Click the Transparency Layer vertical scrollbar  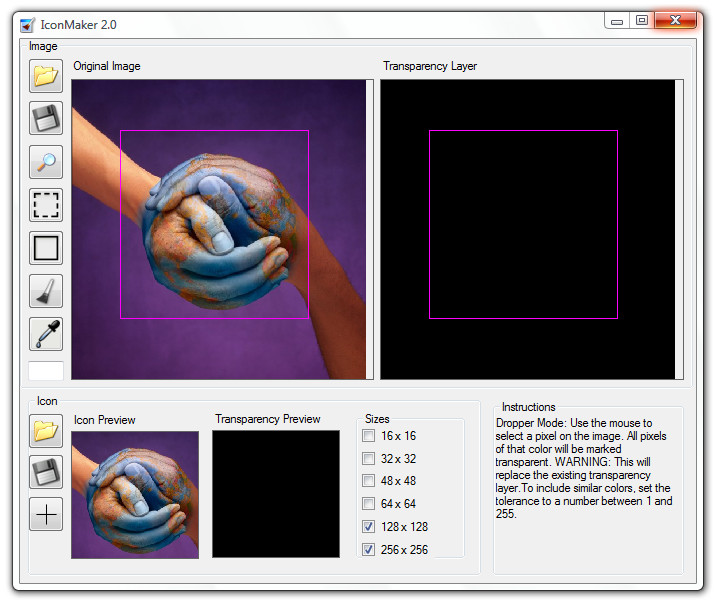click(679, 229)
